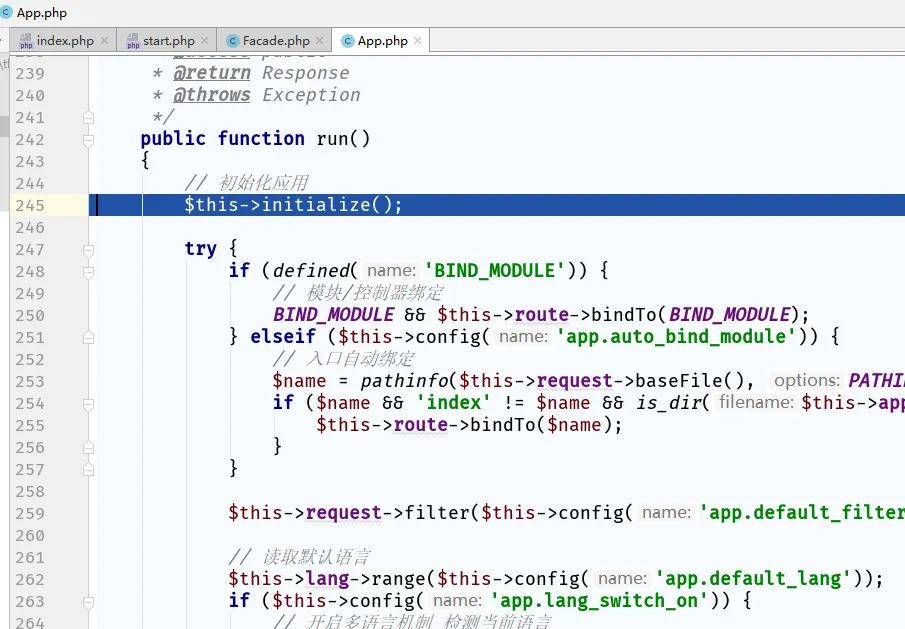Collapse the run() function at line 242
The height and width of the screenshot is (629, 905).
coord(88,139)
